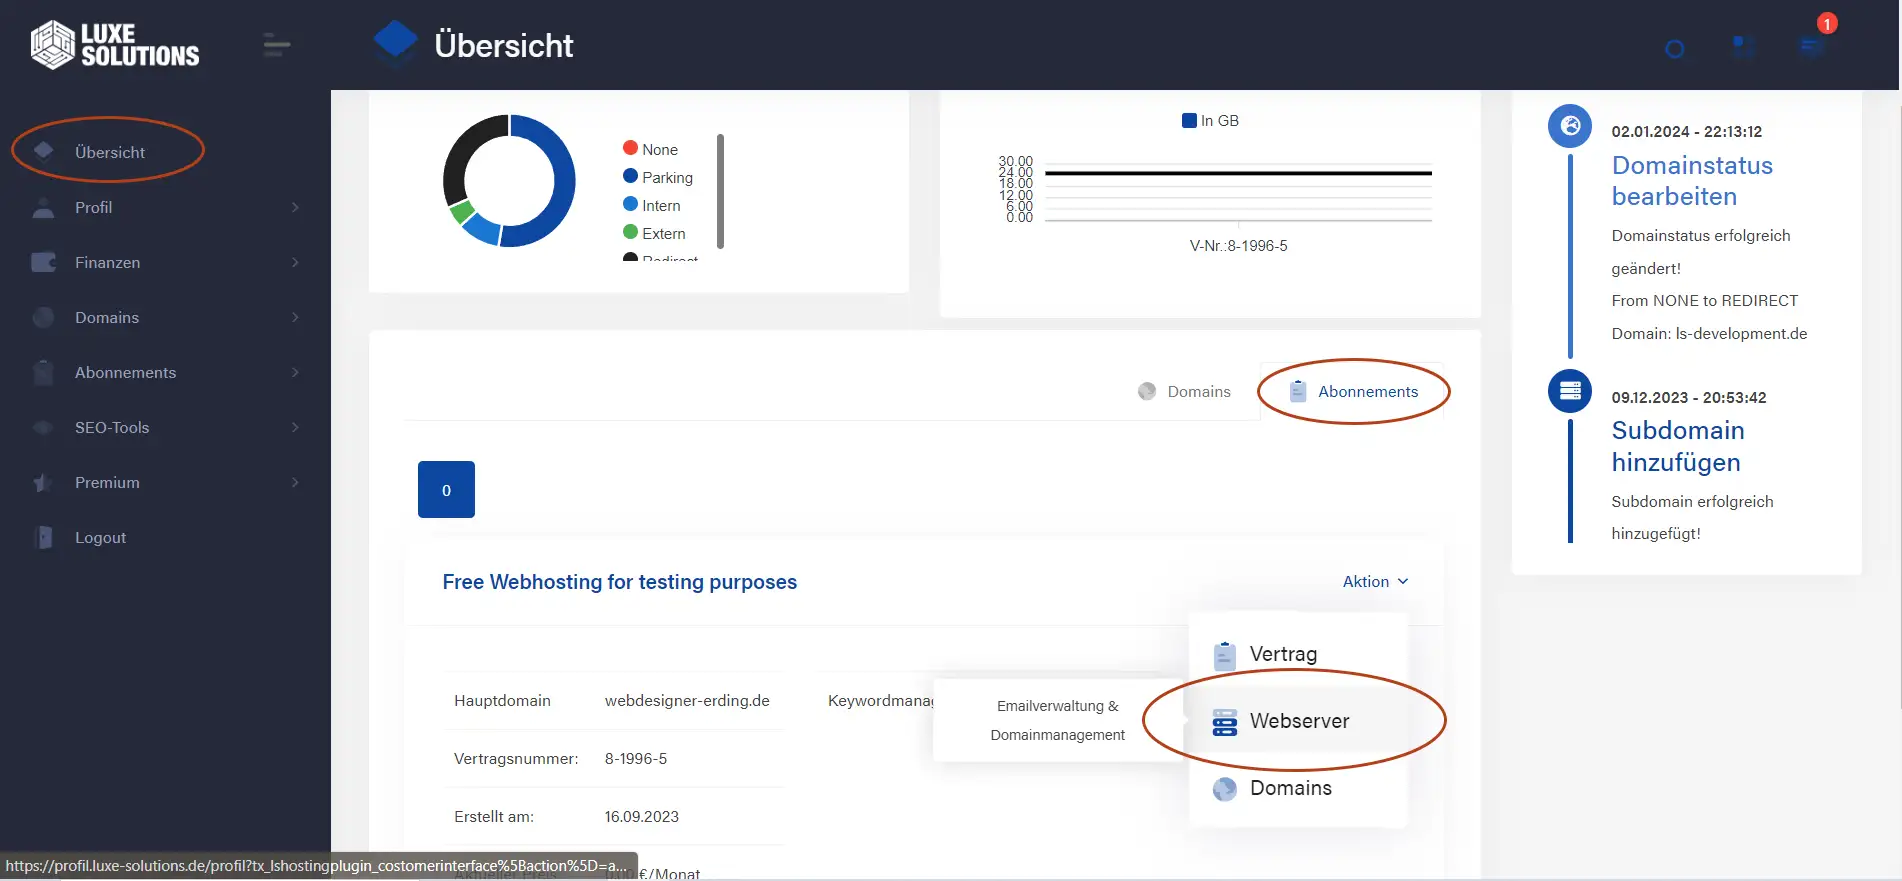
Task: Open the 'Subdomain hinzufügen' entry
Action: click(1678, 446)
